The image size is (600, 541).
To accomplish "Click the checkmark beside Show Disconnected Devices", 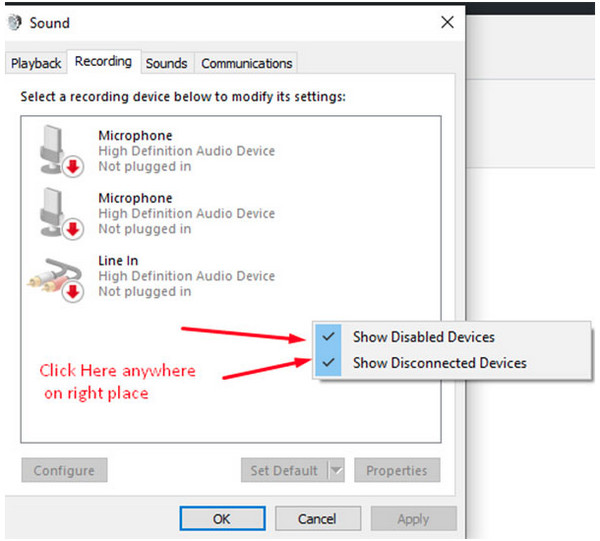I will pyautogui.click(x=328, y=362).
